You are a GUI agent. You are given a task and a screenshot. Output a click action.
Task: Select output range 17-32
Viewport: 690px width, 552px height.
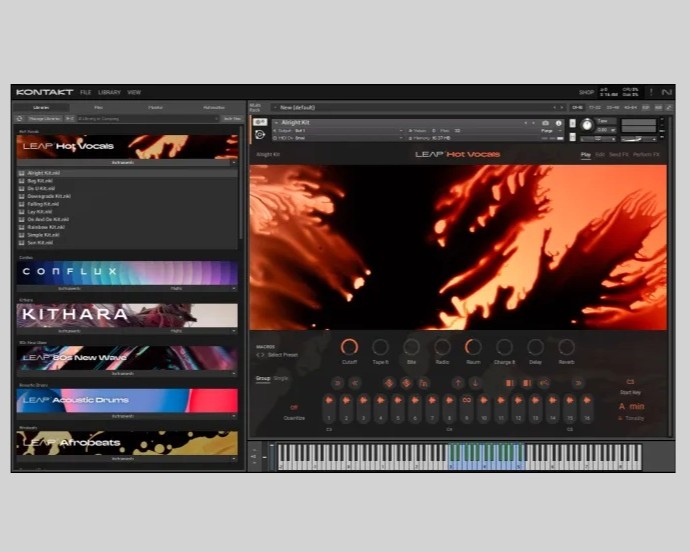coord(595,107)
